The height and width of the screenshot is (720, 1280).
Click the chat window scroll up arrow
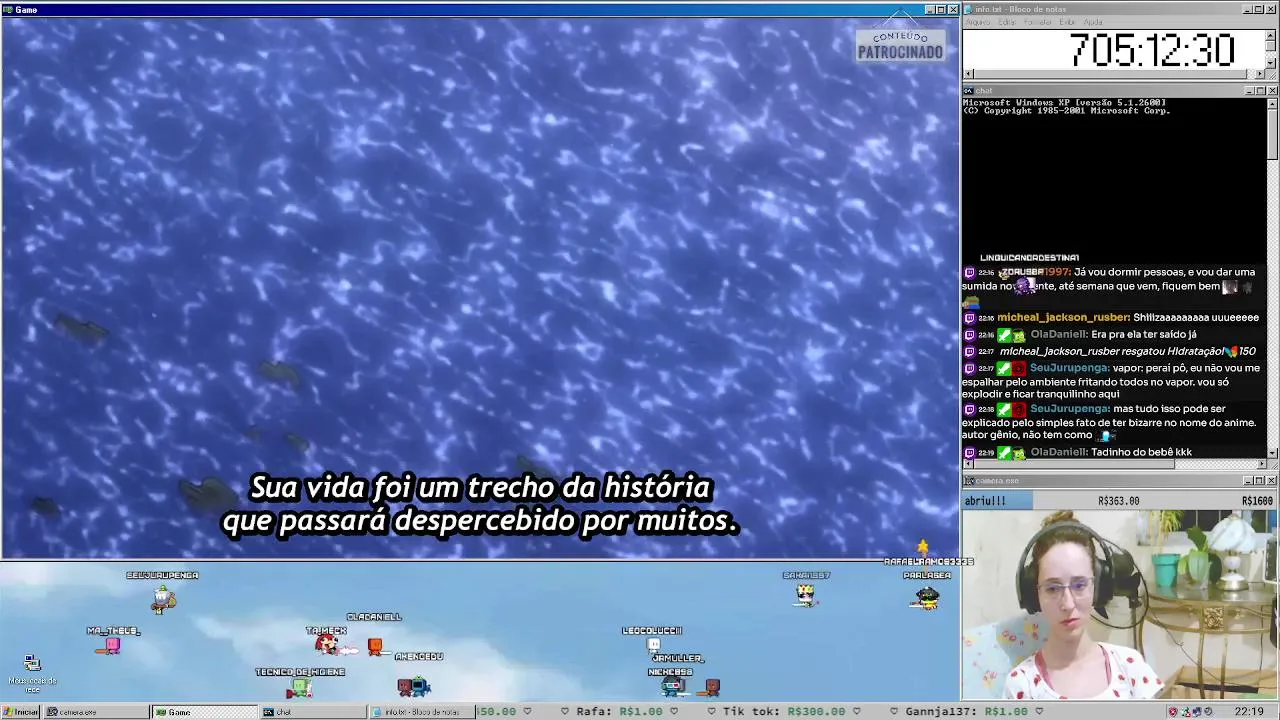[1272, 102]
